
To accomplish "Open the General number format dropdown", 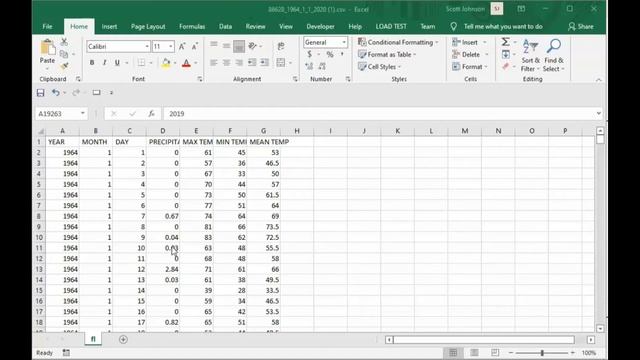I will click(344, 42).
